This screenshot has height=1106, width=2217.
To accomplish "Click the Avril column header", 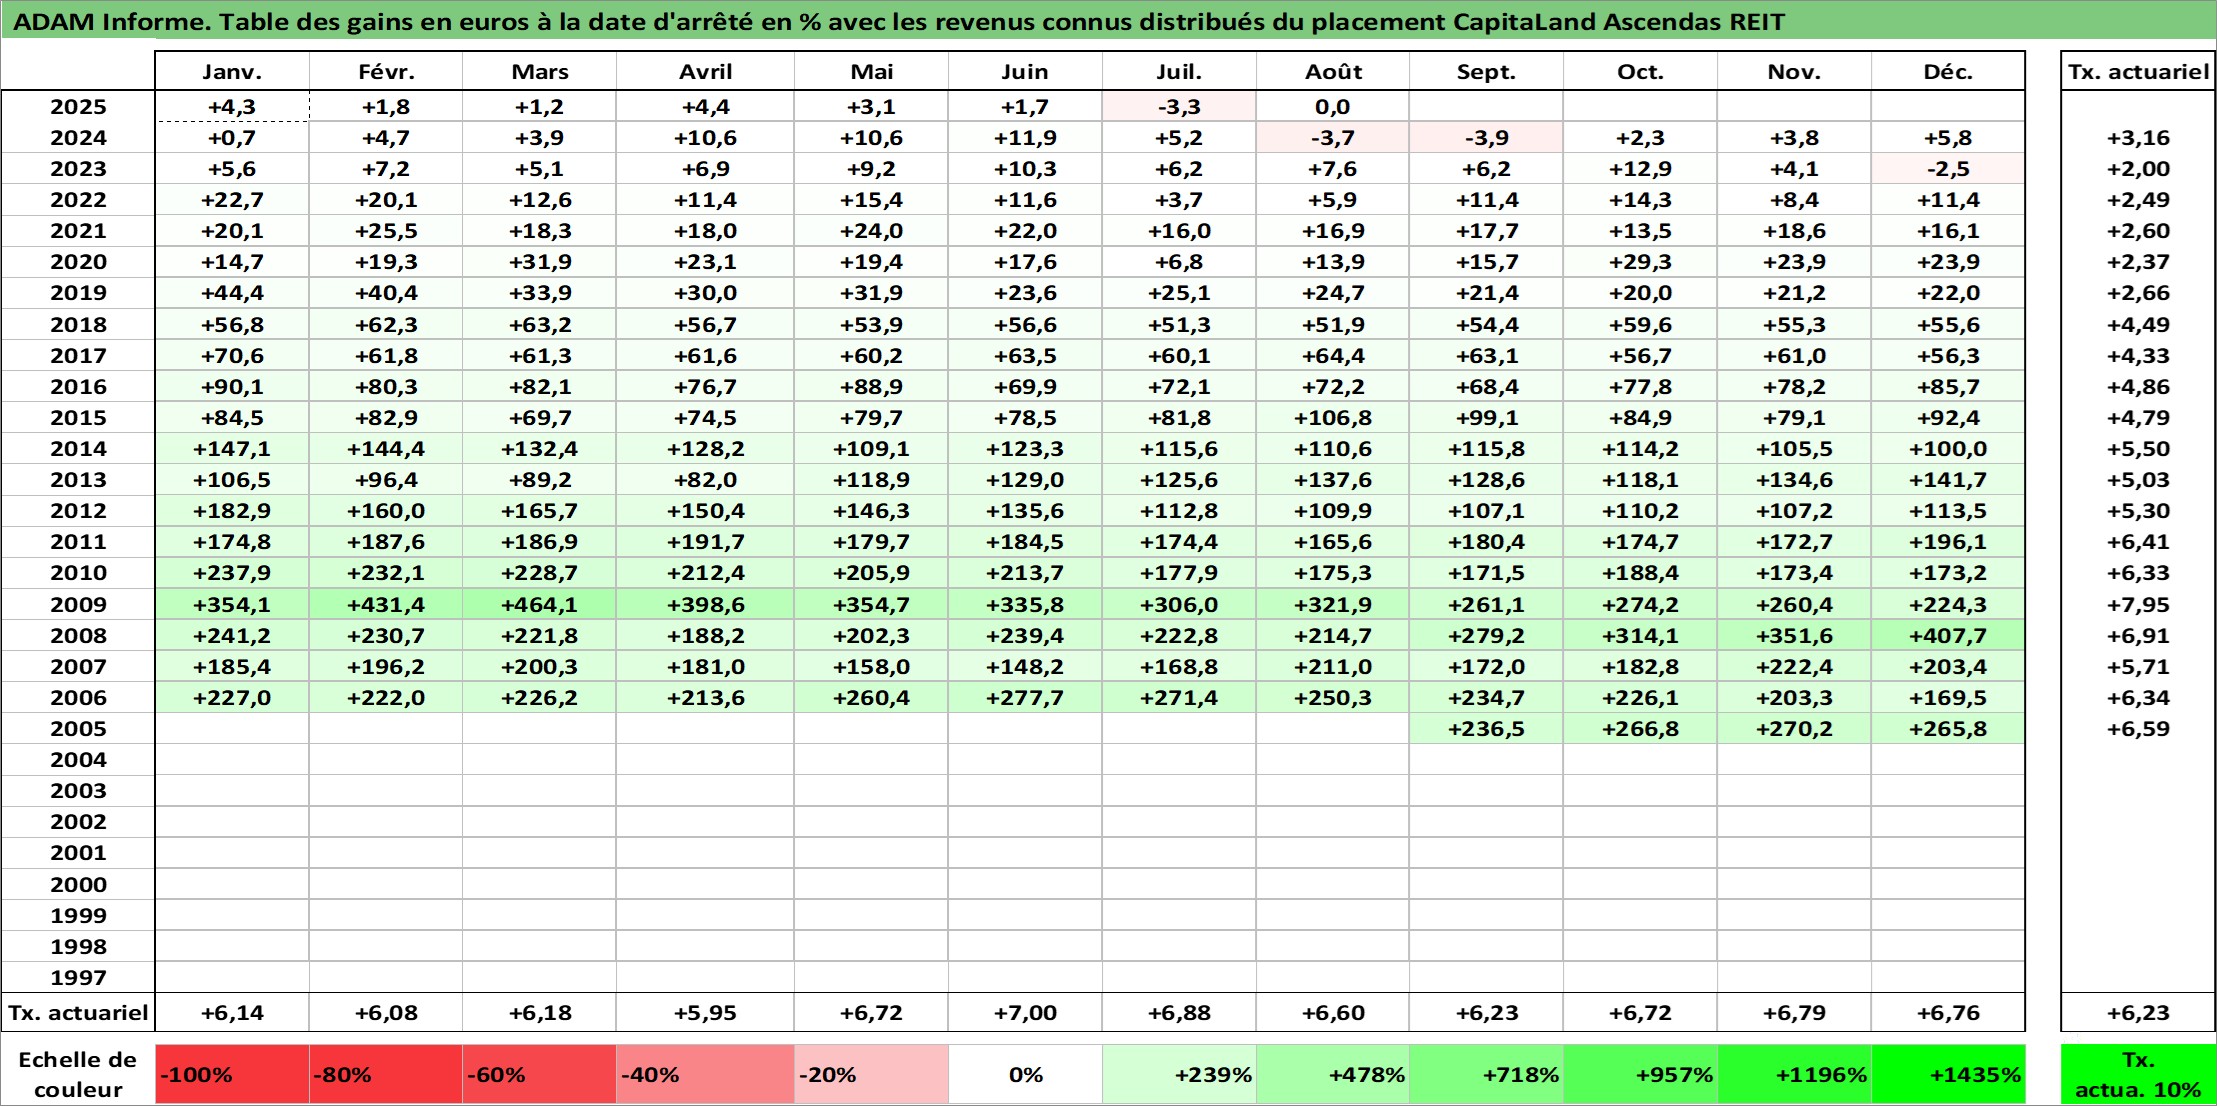I will tap(706, 72).
